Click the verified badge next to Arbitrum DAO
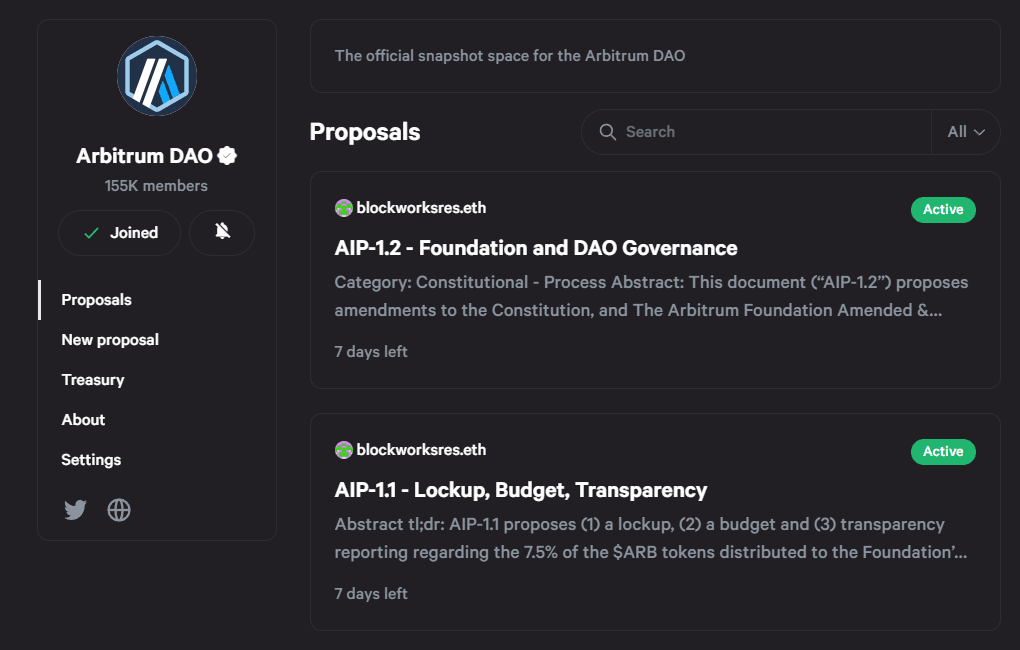The image size is (1020, 650). point(227,156)
